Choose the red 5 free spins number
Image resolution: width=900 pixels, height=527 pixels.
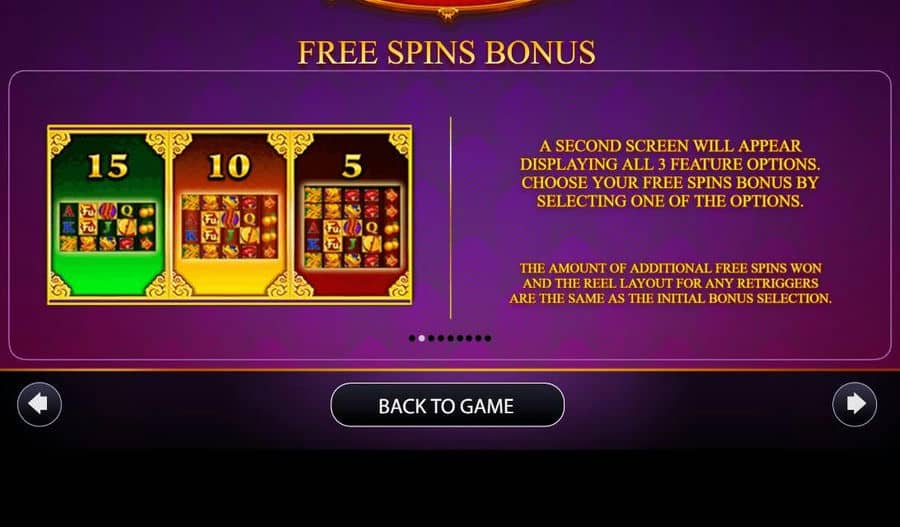(x=352, y=166)
